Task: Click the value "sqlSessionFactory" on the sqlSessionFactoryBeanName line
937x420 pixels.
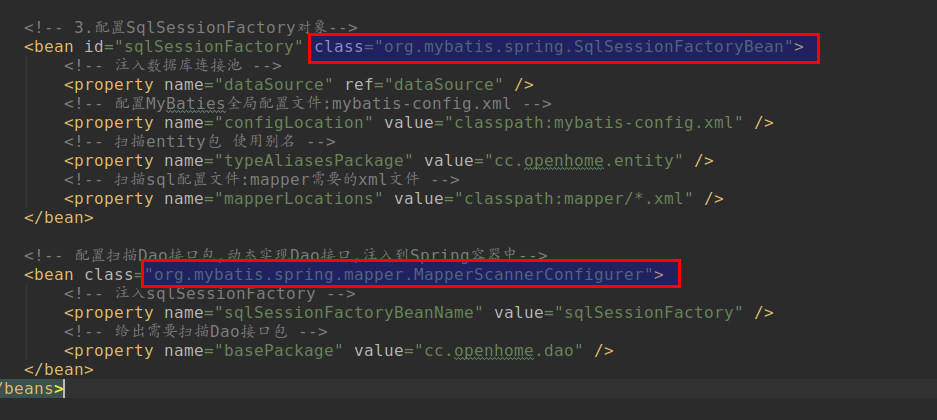Action: pos(648,313)
